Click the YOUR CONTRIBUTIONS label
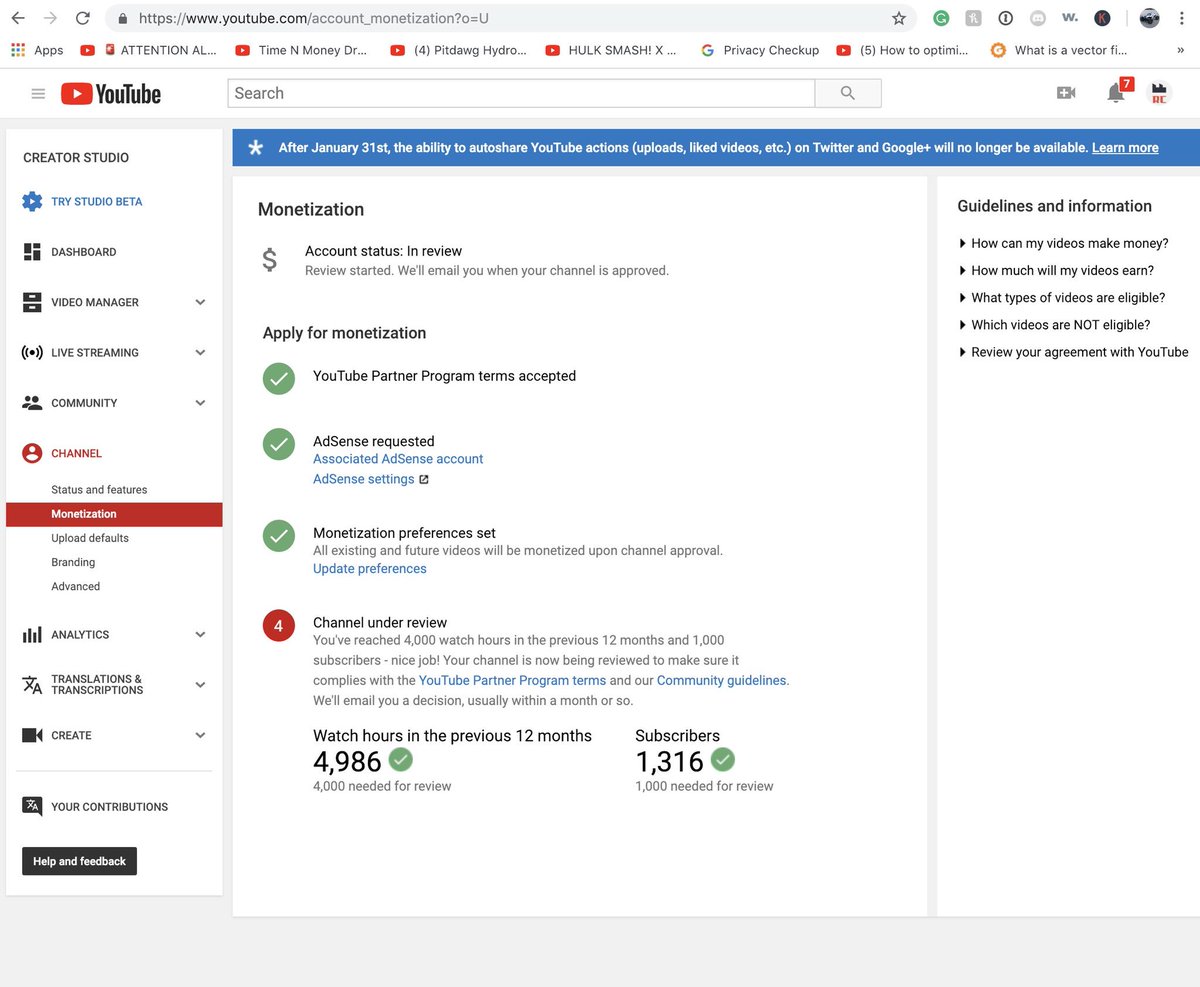Image resolution: width=1200 pixels, height=987 pixels. [110, 807]
